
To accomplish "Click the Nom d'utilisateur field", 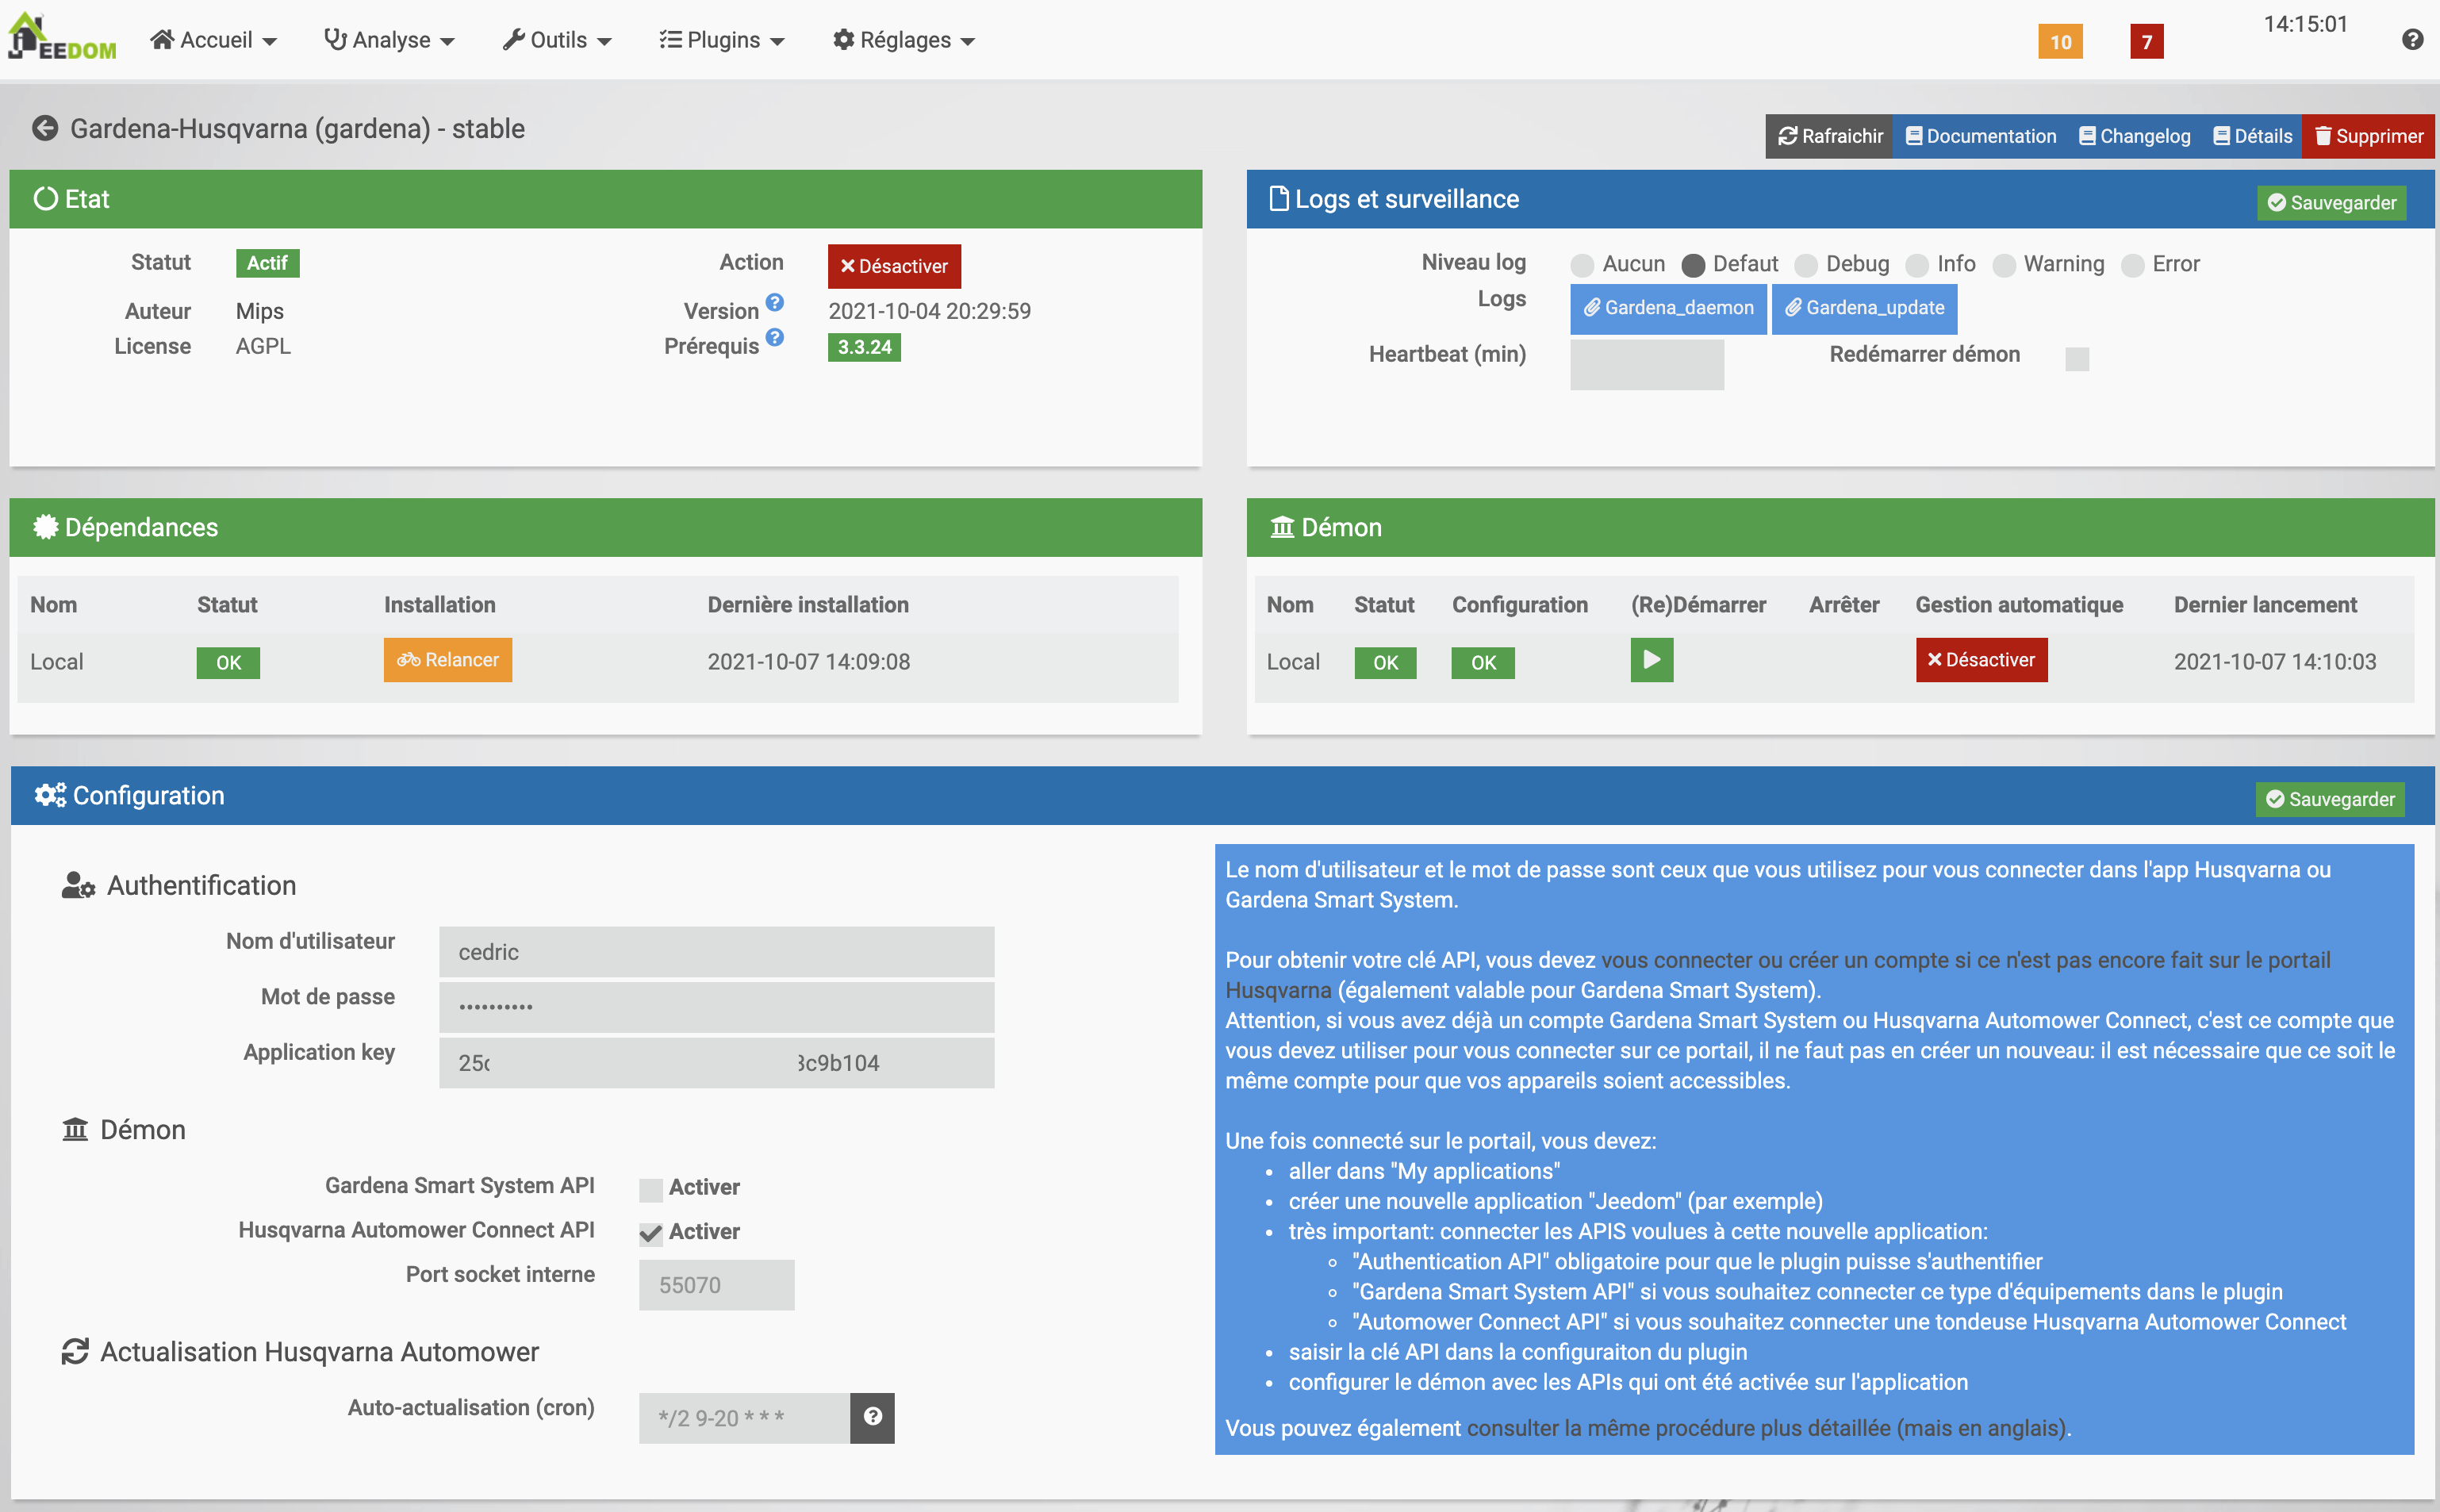I will pos(716,952).
